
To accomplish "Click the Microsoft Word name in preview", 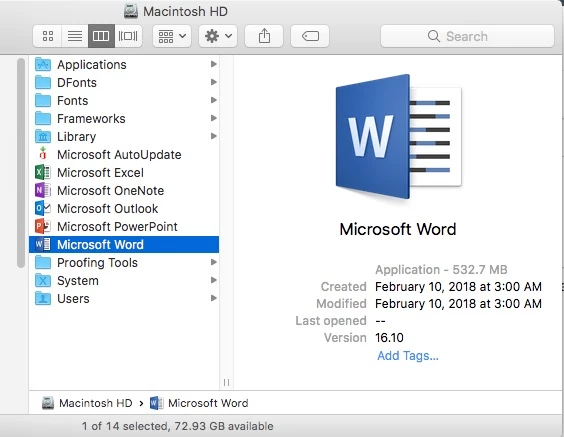I will click(x=398, y=229).
